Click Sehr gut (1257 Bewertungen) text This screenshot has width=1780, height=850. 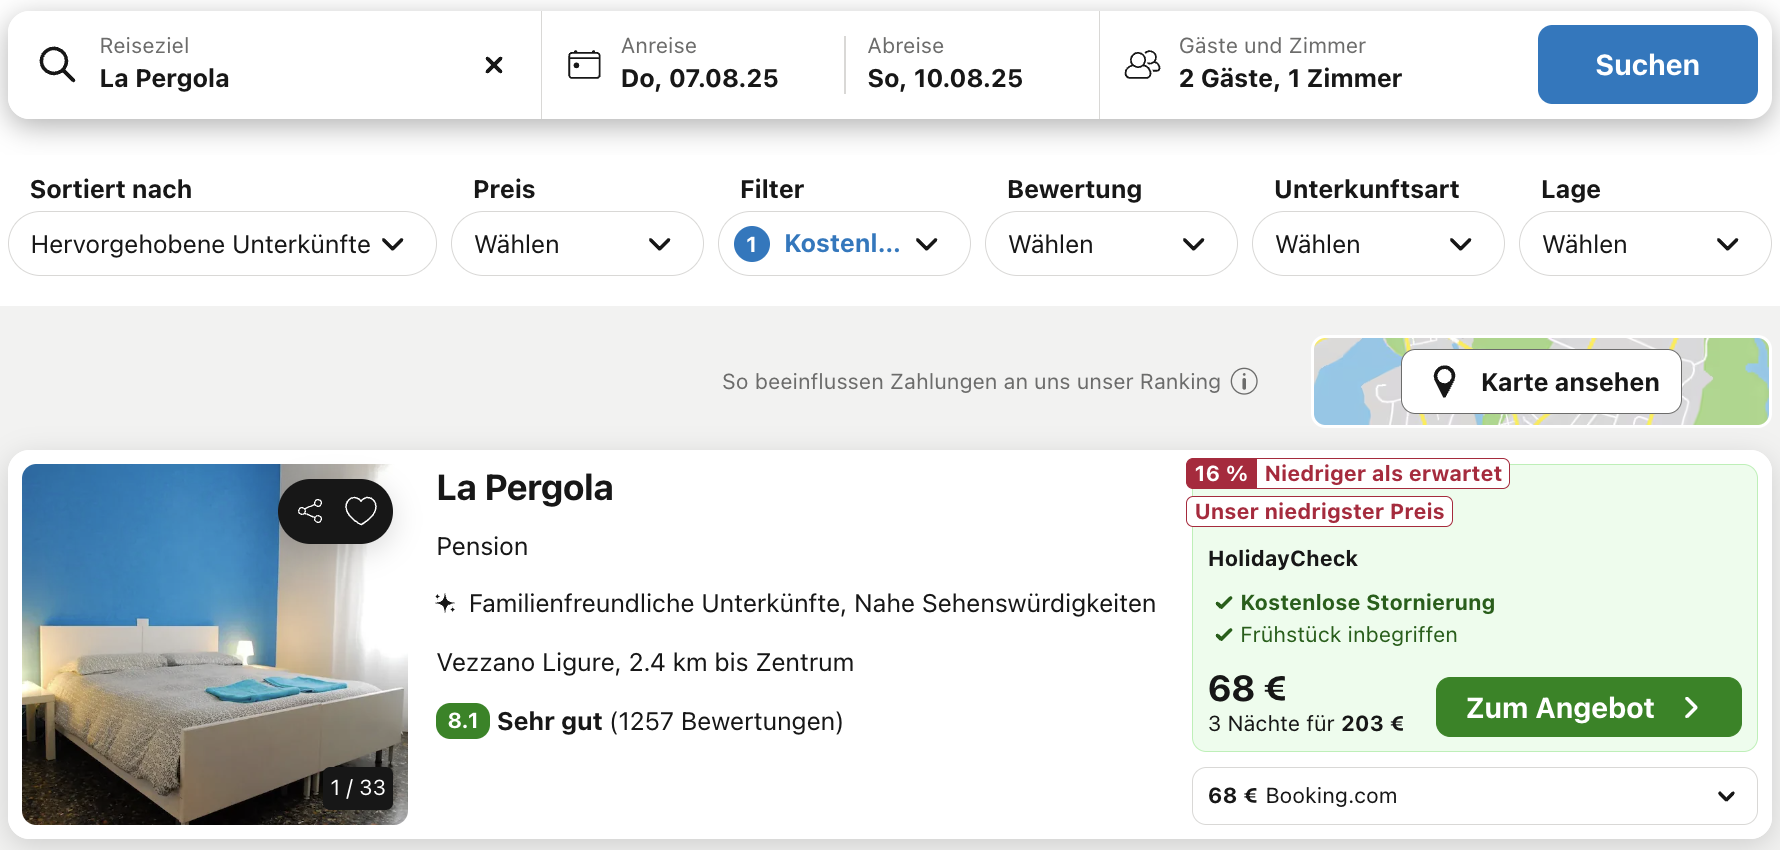(670, 721)
